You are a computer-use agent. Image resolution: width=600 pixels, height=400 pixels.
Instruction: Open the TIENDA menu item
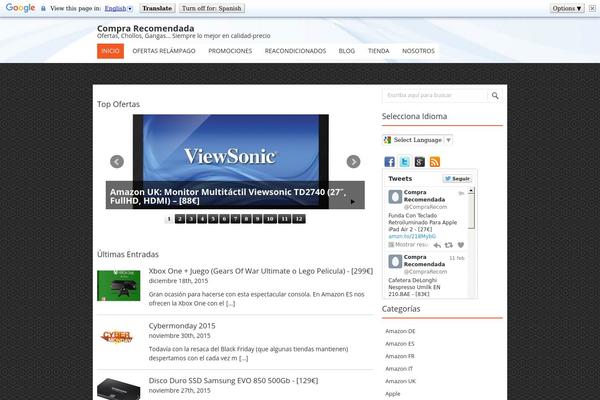[x=378, y=51]
